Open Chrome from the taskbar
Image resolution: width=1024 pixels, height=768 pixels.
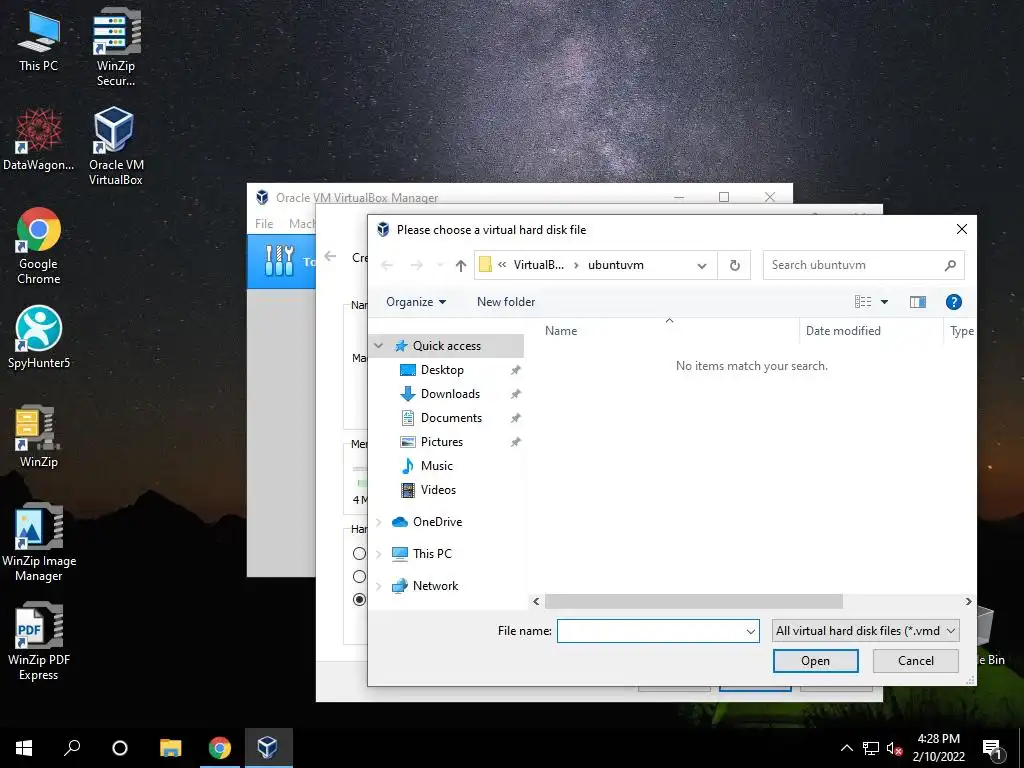tap(219, 748)
